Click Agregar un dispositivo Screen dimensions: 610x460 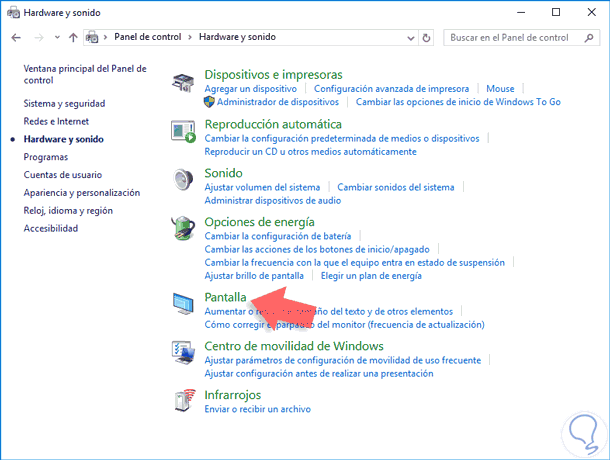click(251, 89)
